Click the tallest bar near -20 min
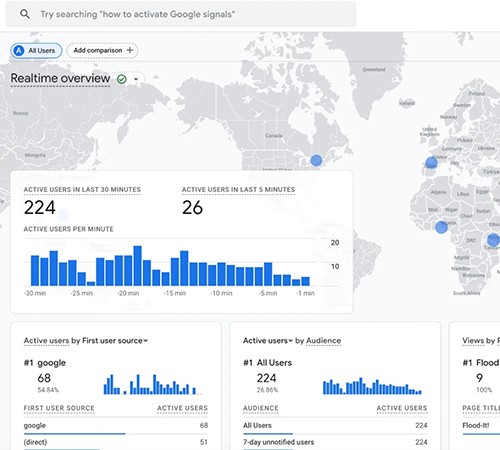This screenshot has height=450, width=500. point(137,266)
